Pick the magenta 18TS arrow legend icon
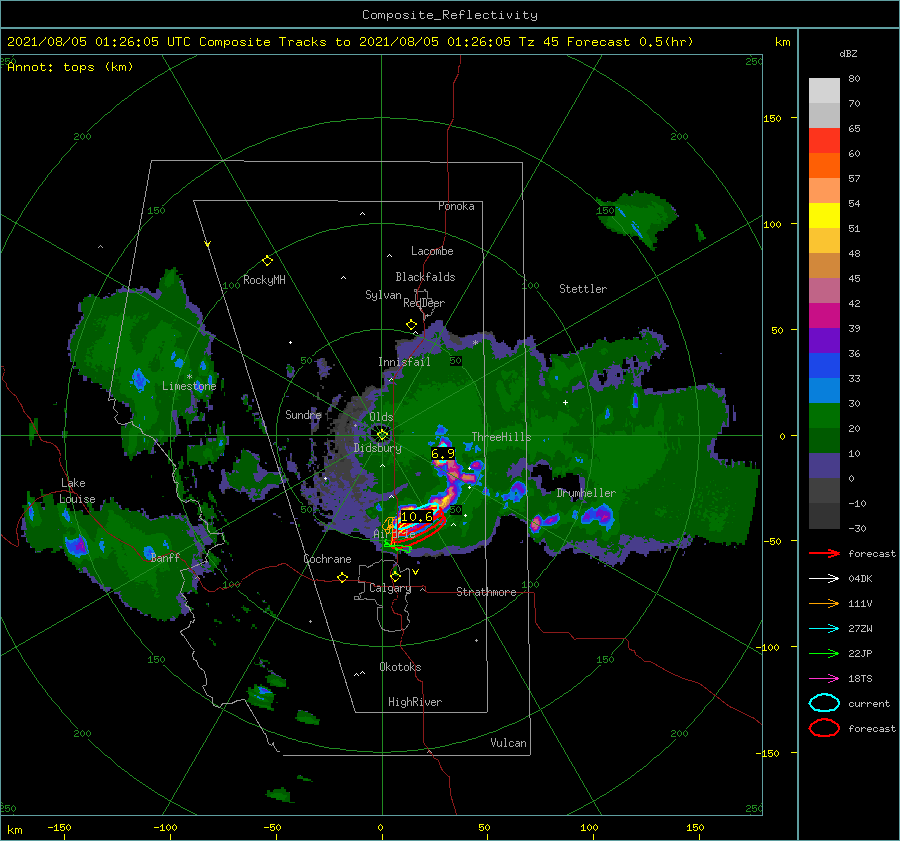The height and width of the screenshot is (841, 900). (824, 679)
